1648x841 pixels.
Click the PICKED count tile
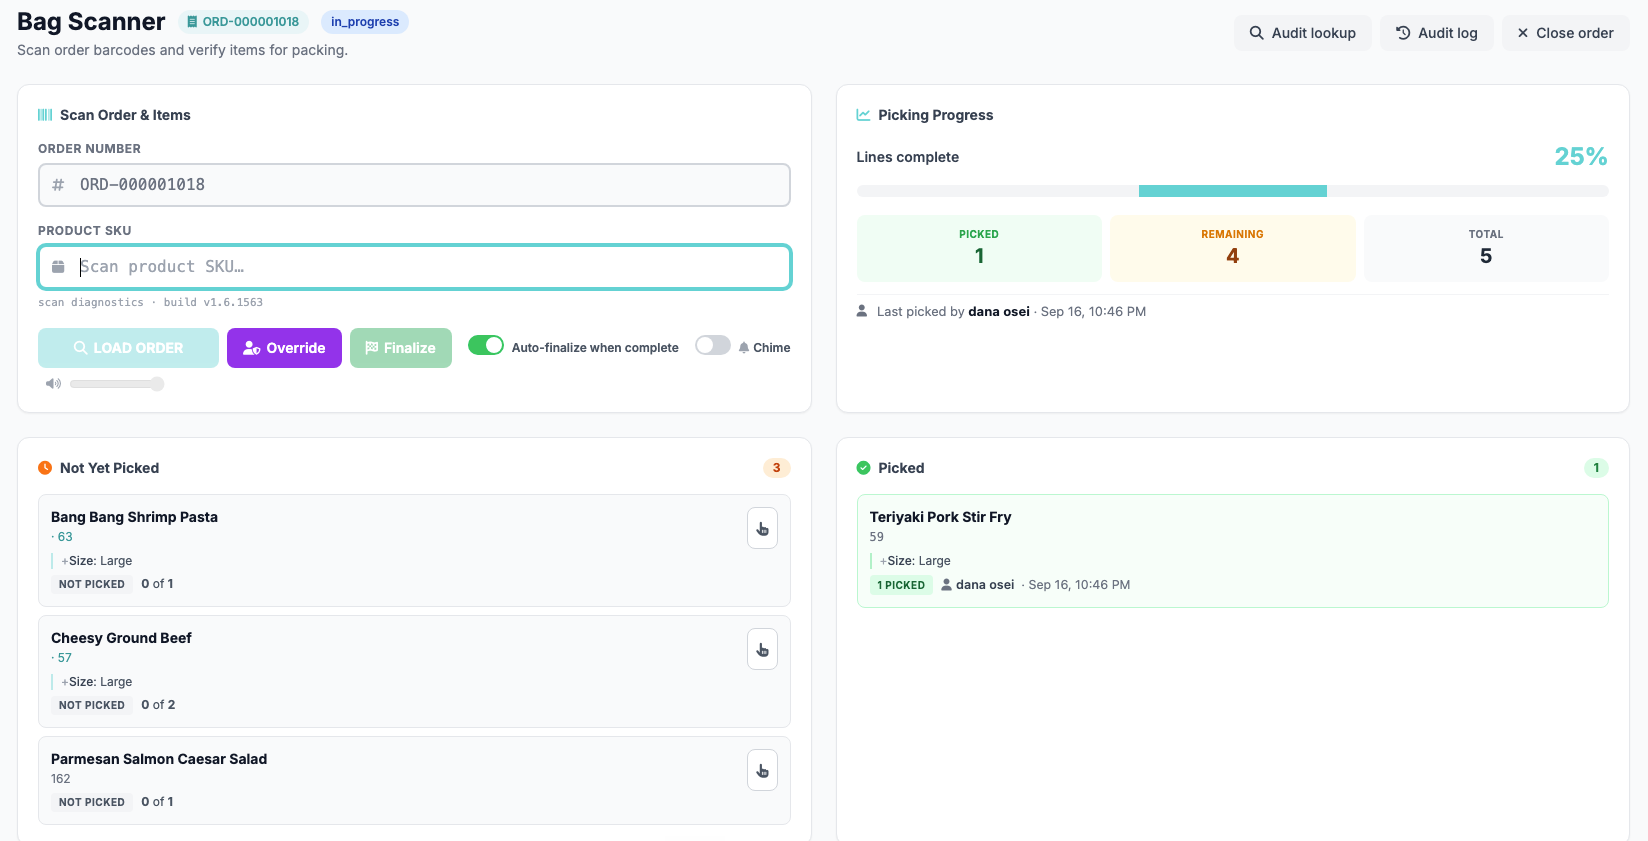point(979,248)
